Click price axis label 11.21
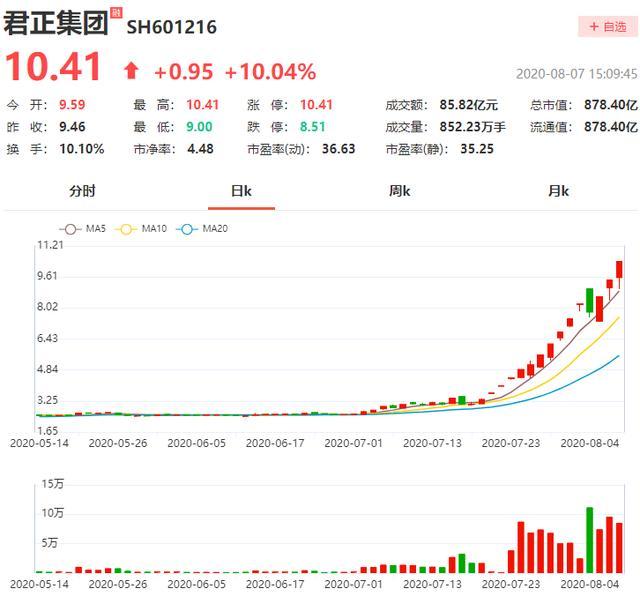Viewport: 640px width, 611px height. click(50, 245)
